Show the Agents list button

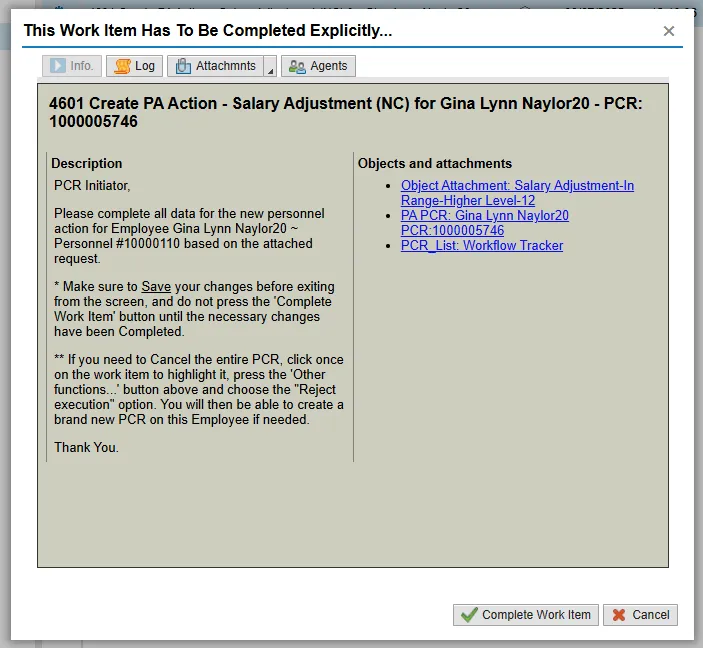[x=318, y=66]
